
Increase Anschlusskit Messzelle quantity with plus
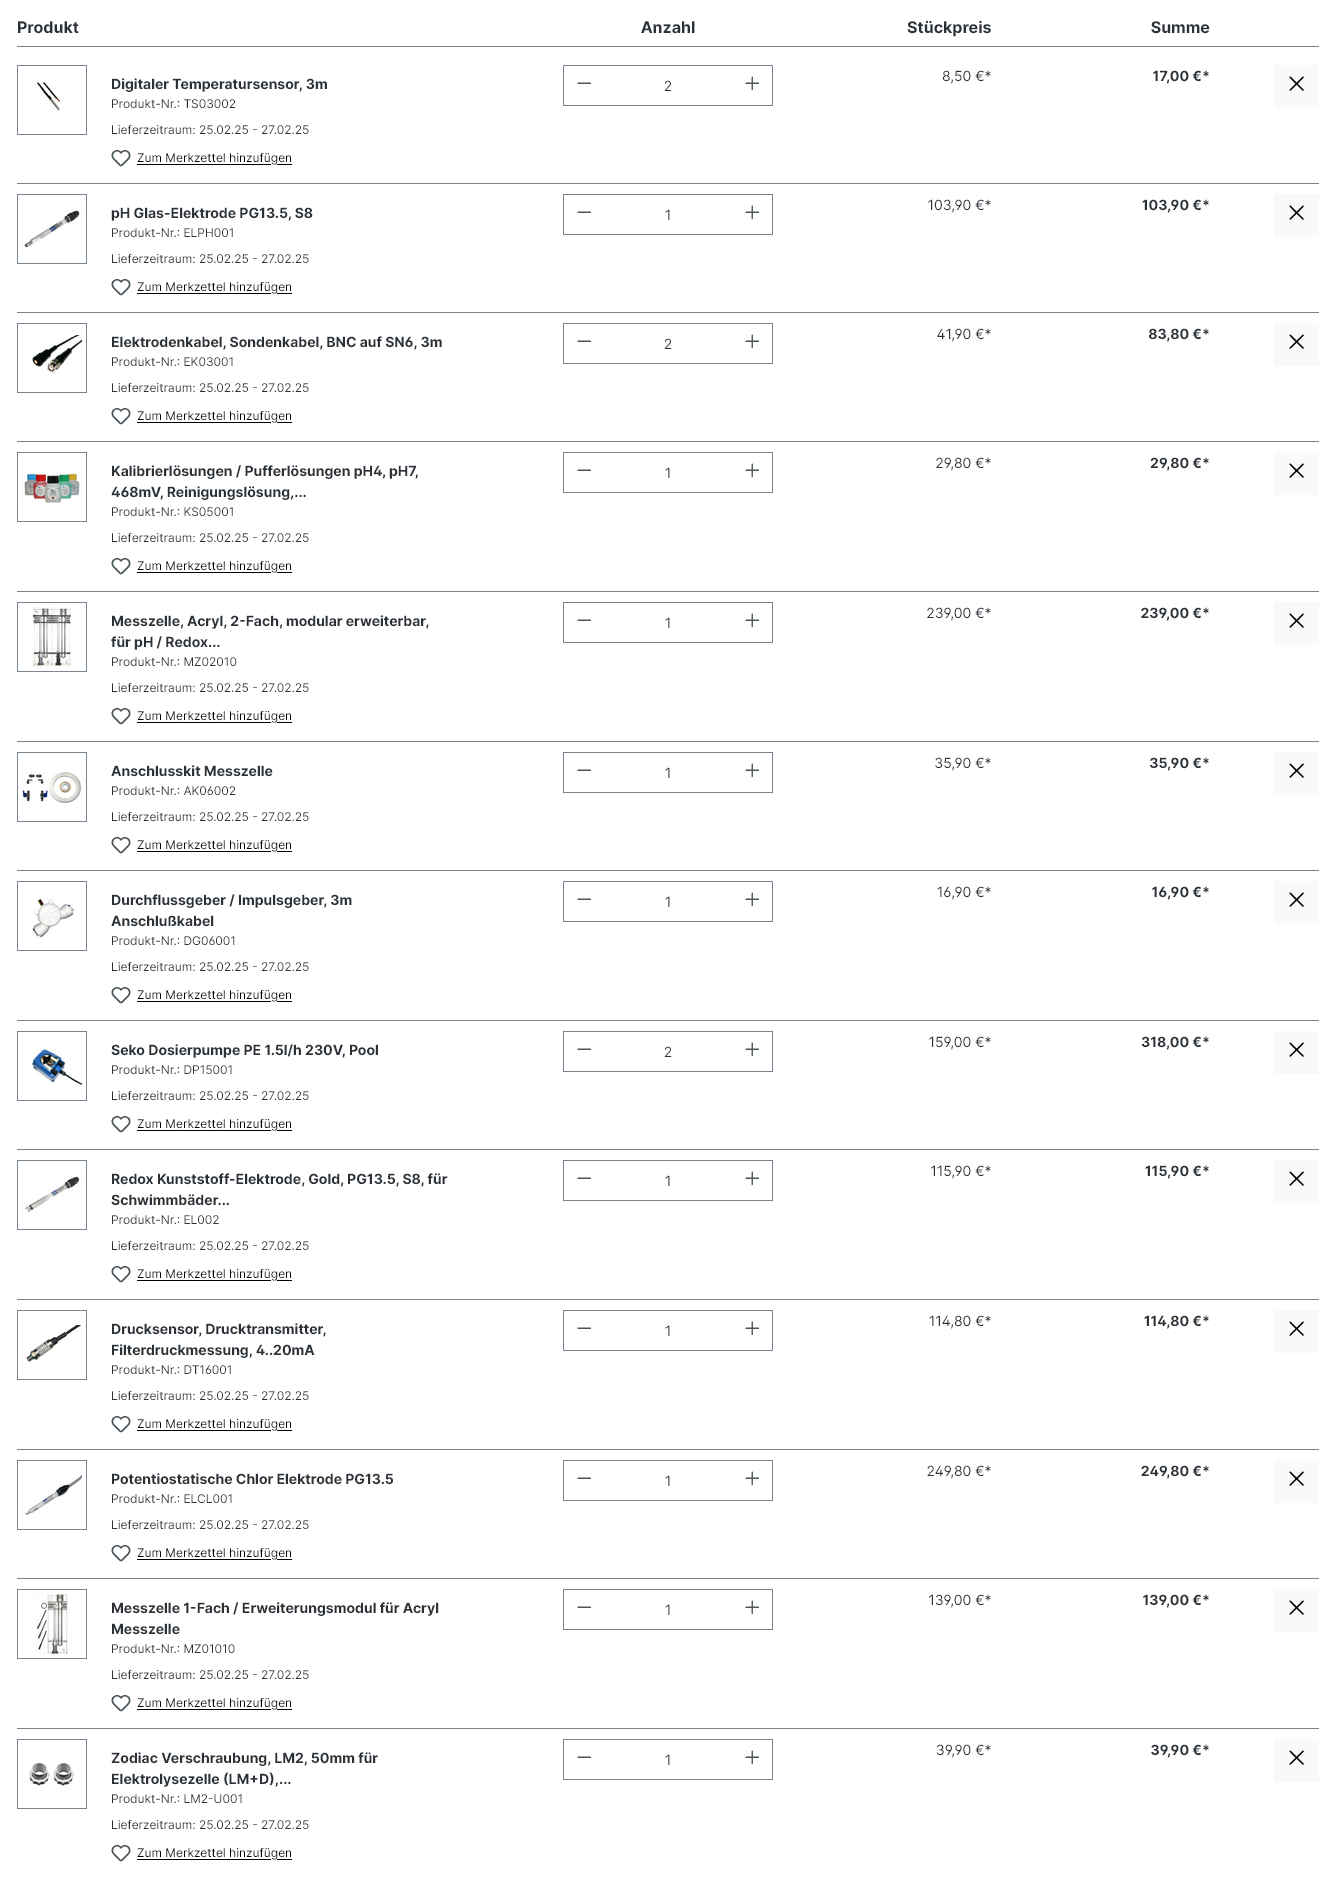[752, 771]
